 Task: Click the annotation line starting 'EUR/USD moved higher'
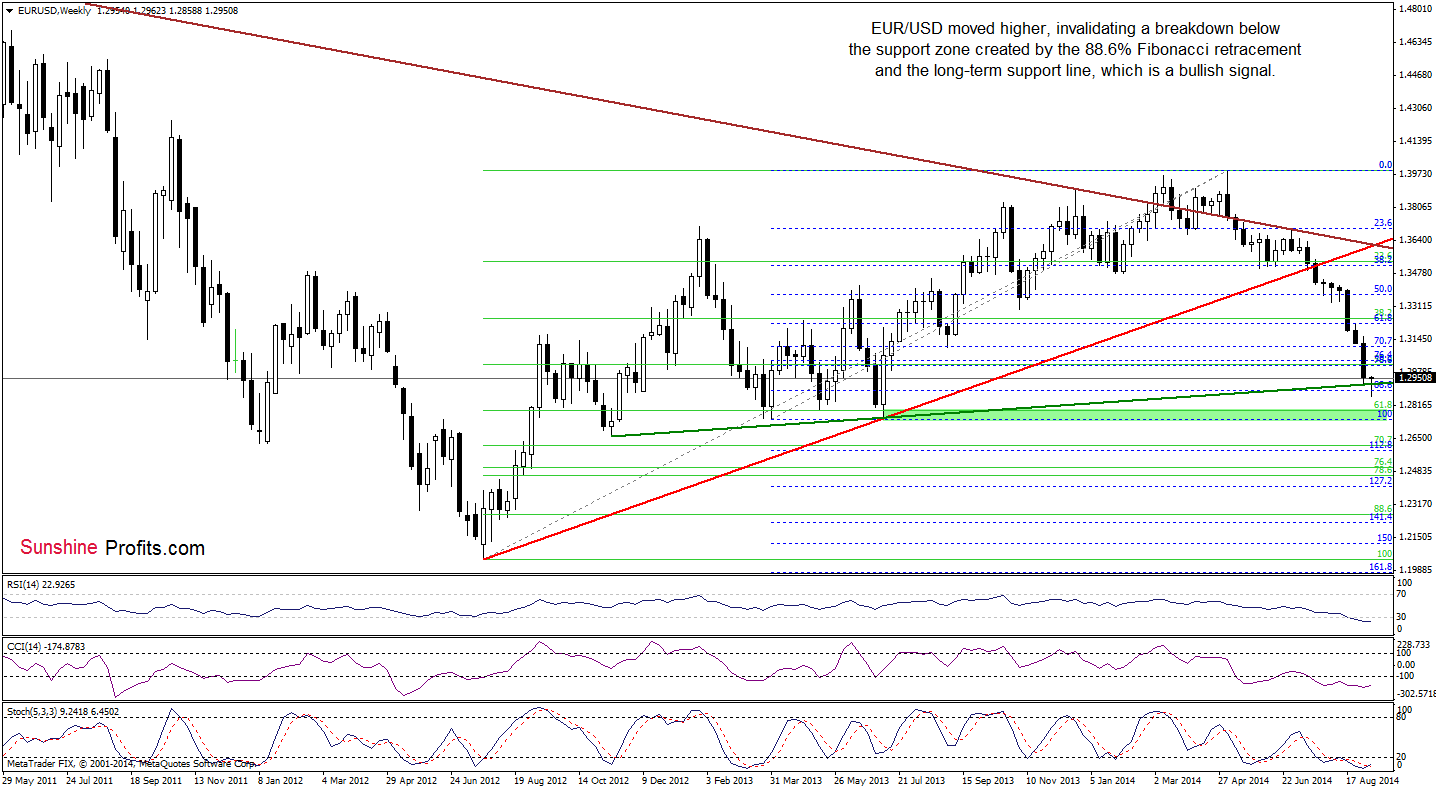[x=1075, y=28]
